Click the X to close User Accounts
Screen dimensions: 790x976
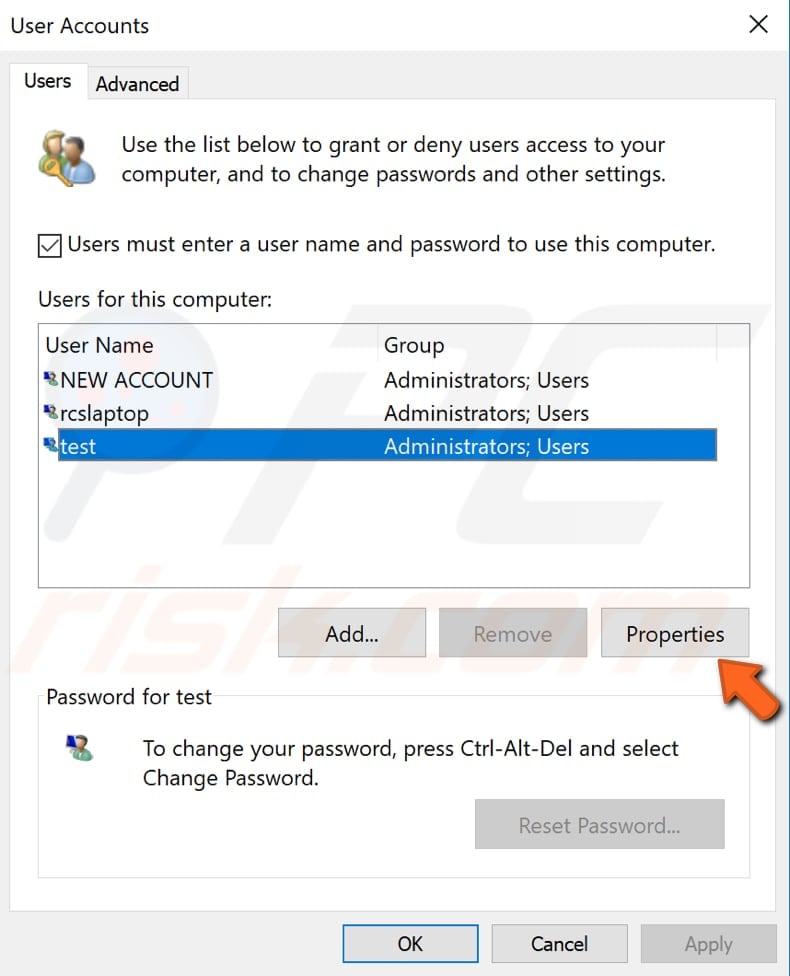(758, 24)
